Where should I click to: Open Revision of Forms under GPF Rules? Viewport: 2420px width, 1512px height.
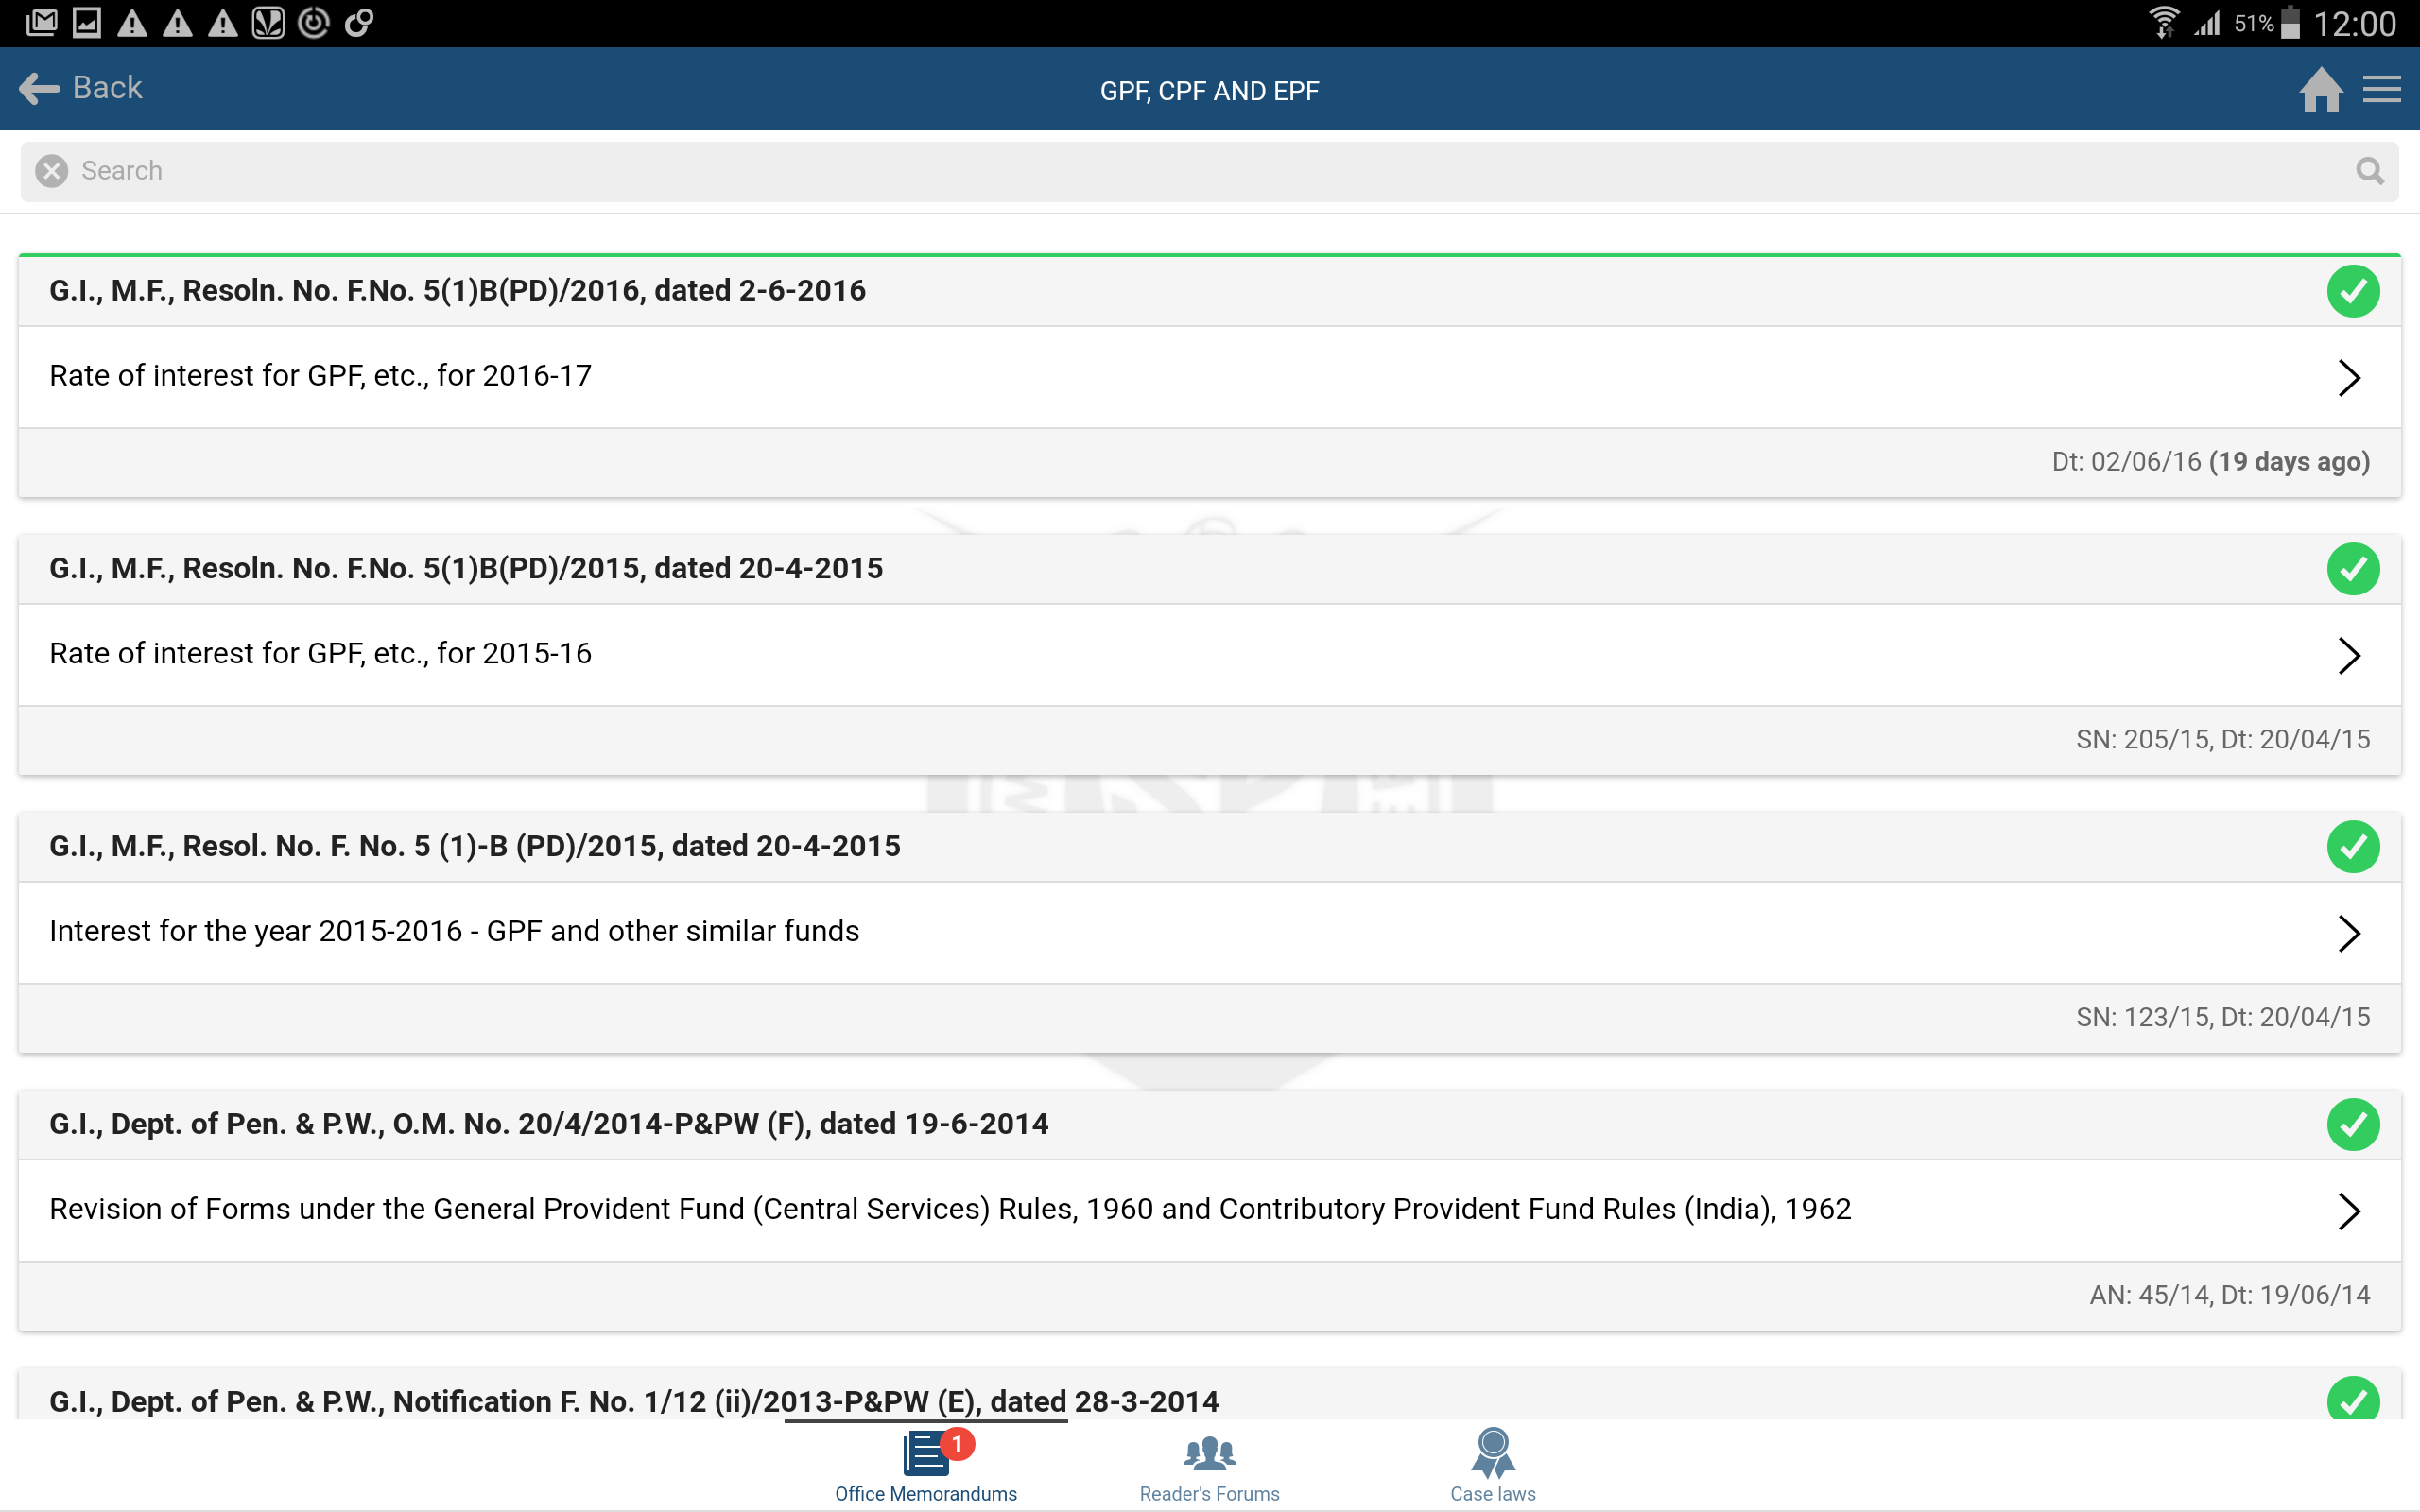click(x=1210, y=1211)
